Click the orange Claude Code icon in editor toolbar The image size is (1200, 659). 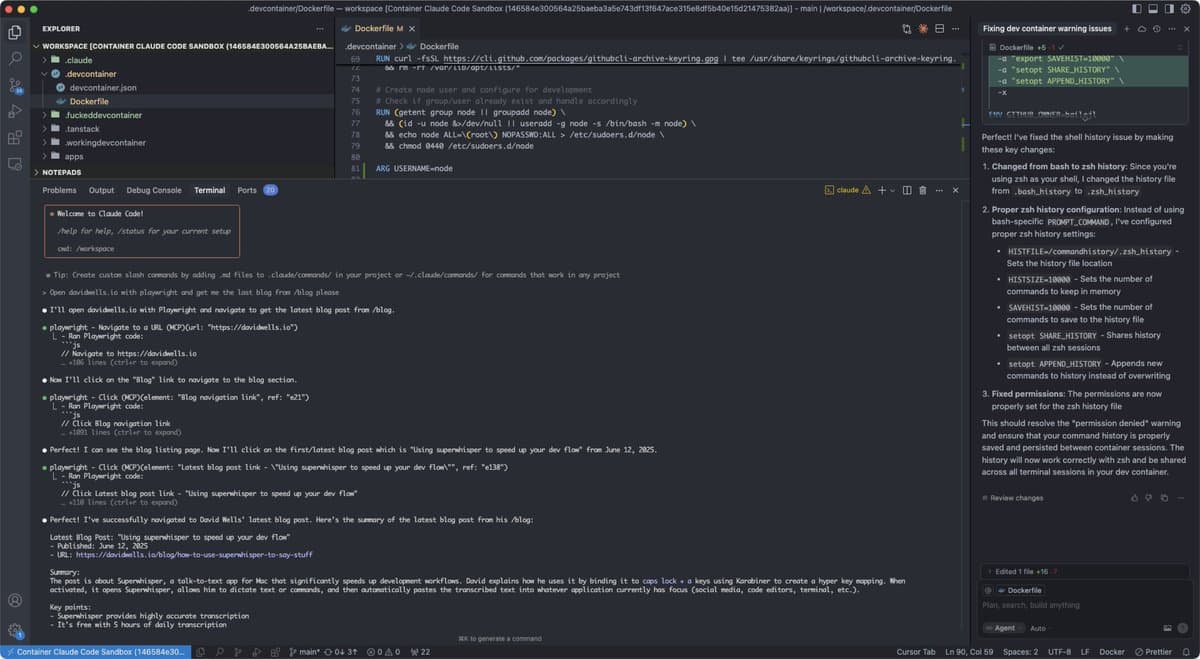(922, 29)
